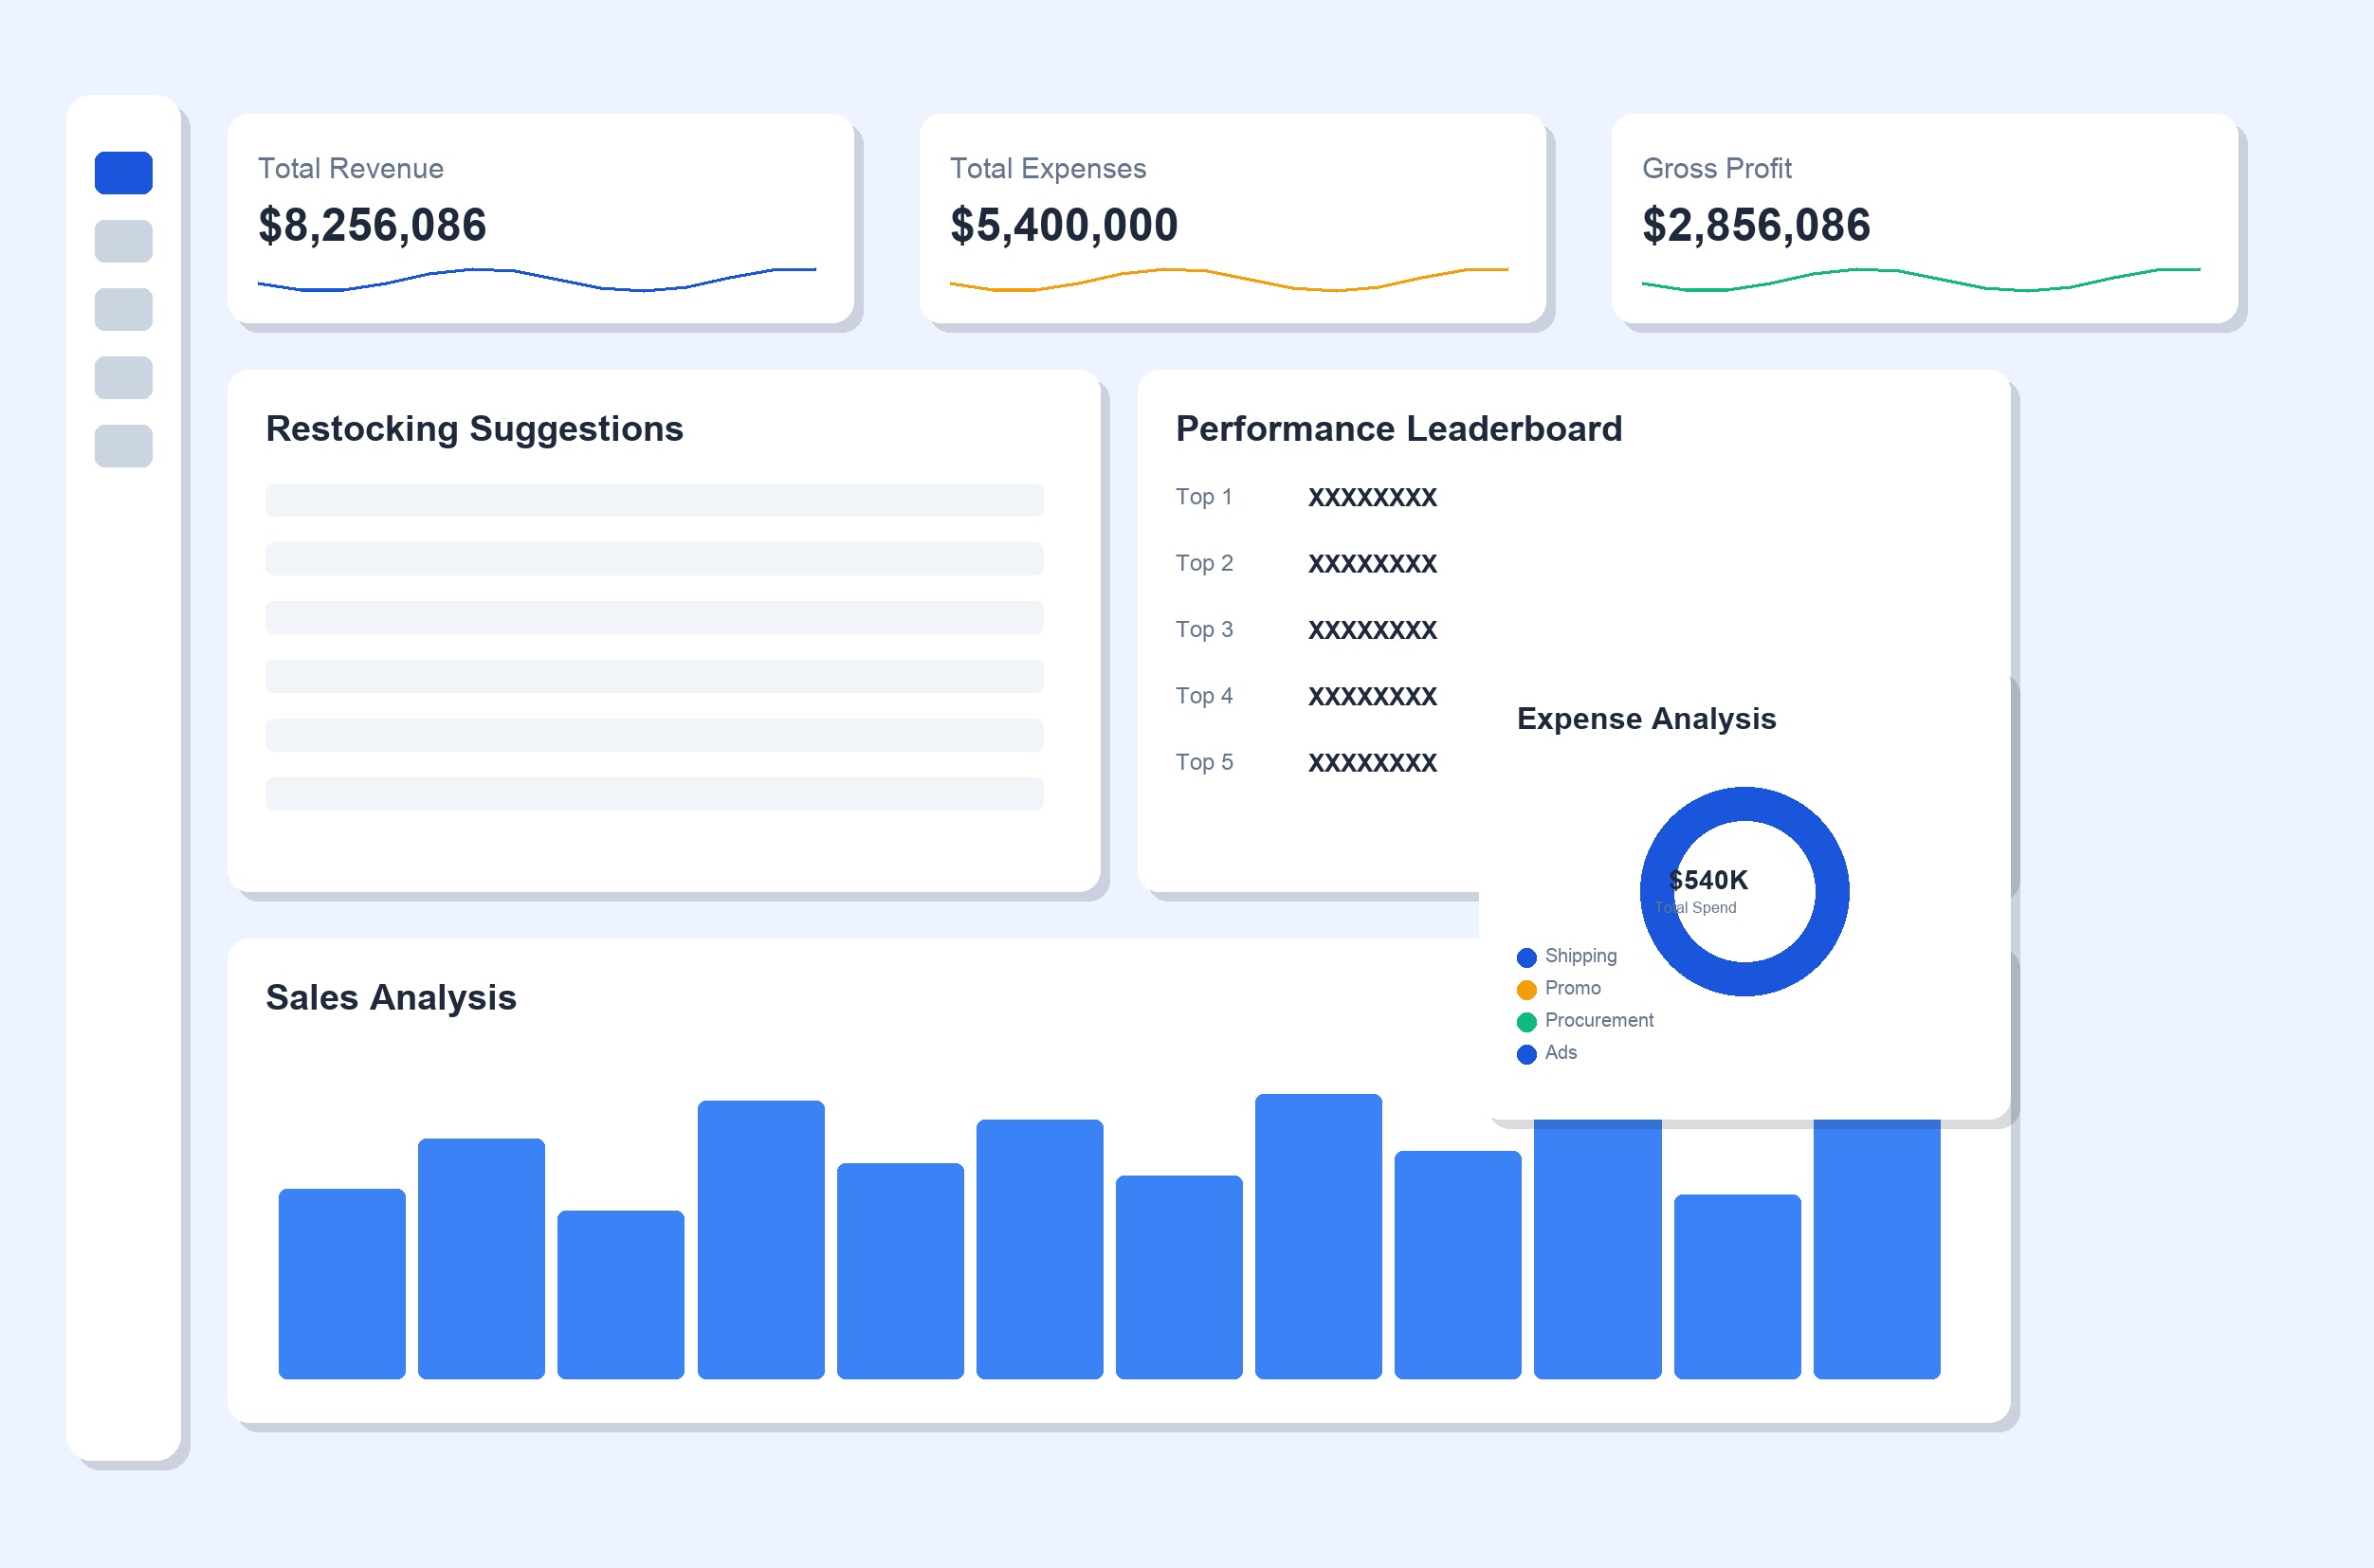Click the green Procurement legend dot
The width and height of the screenshot is (2374, 1568).
tap(1526, 1022)
